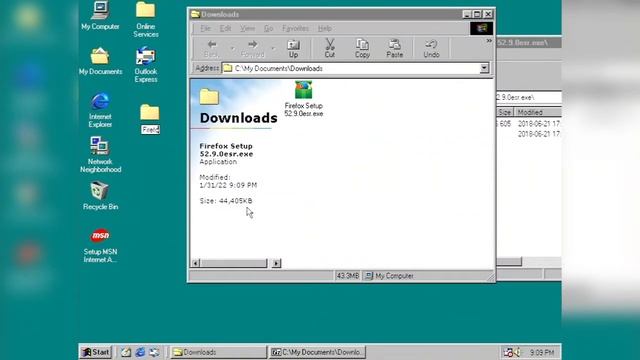Click the task scheduler system tray icon
Screen dimensions: 640x360
pyautogui.click(x=508, y=352)
